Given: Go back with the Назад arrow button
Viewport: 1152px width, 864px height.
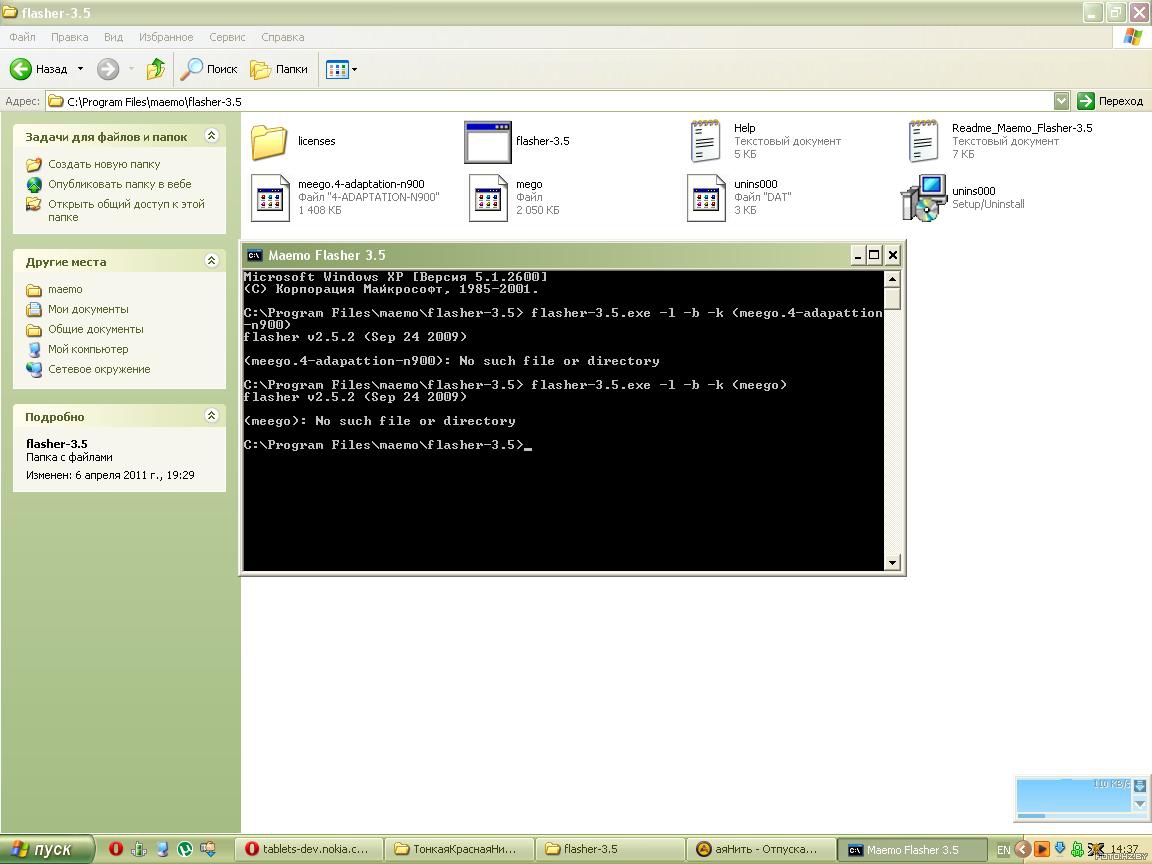Looking at the screenshot, I should tap(38, 69).
